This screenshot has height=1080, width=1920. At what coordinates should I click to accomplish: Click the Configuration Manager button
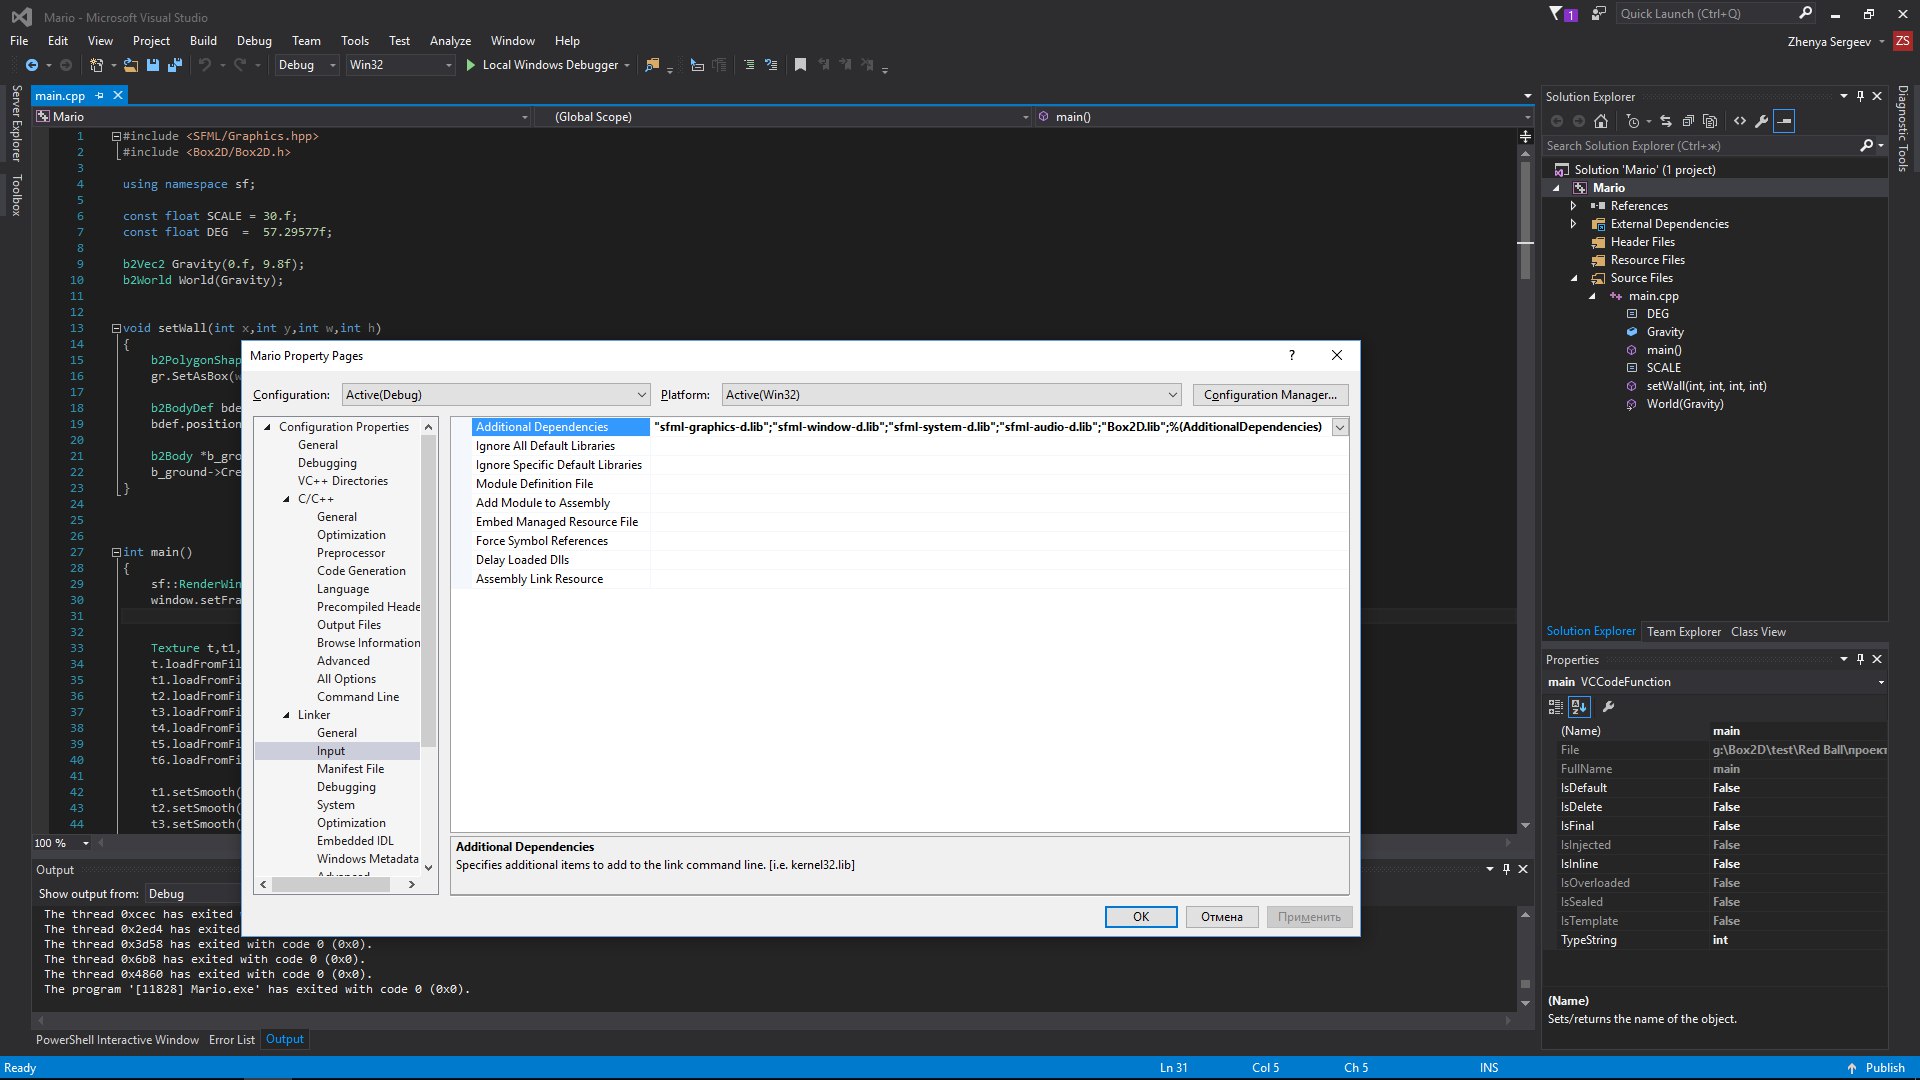coord(1270,395)
